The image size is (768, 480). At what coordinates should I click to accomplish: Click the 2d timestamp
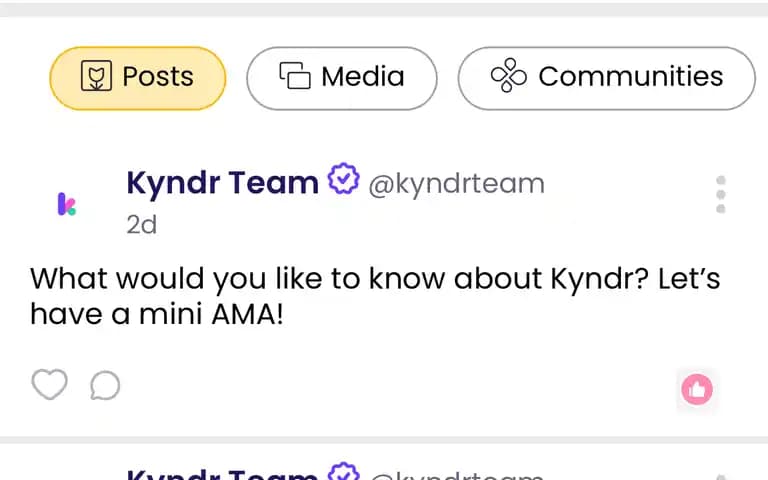pyautogui.click(x=142, y=225)
